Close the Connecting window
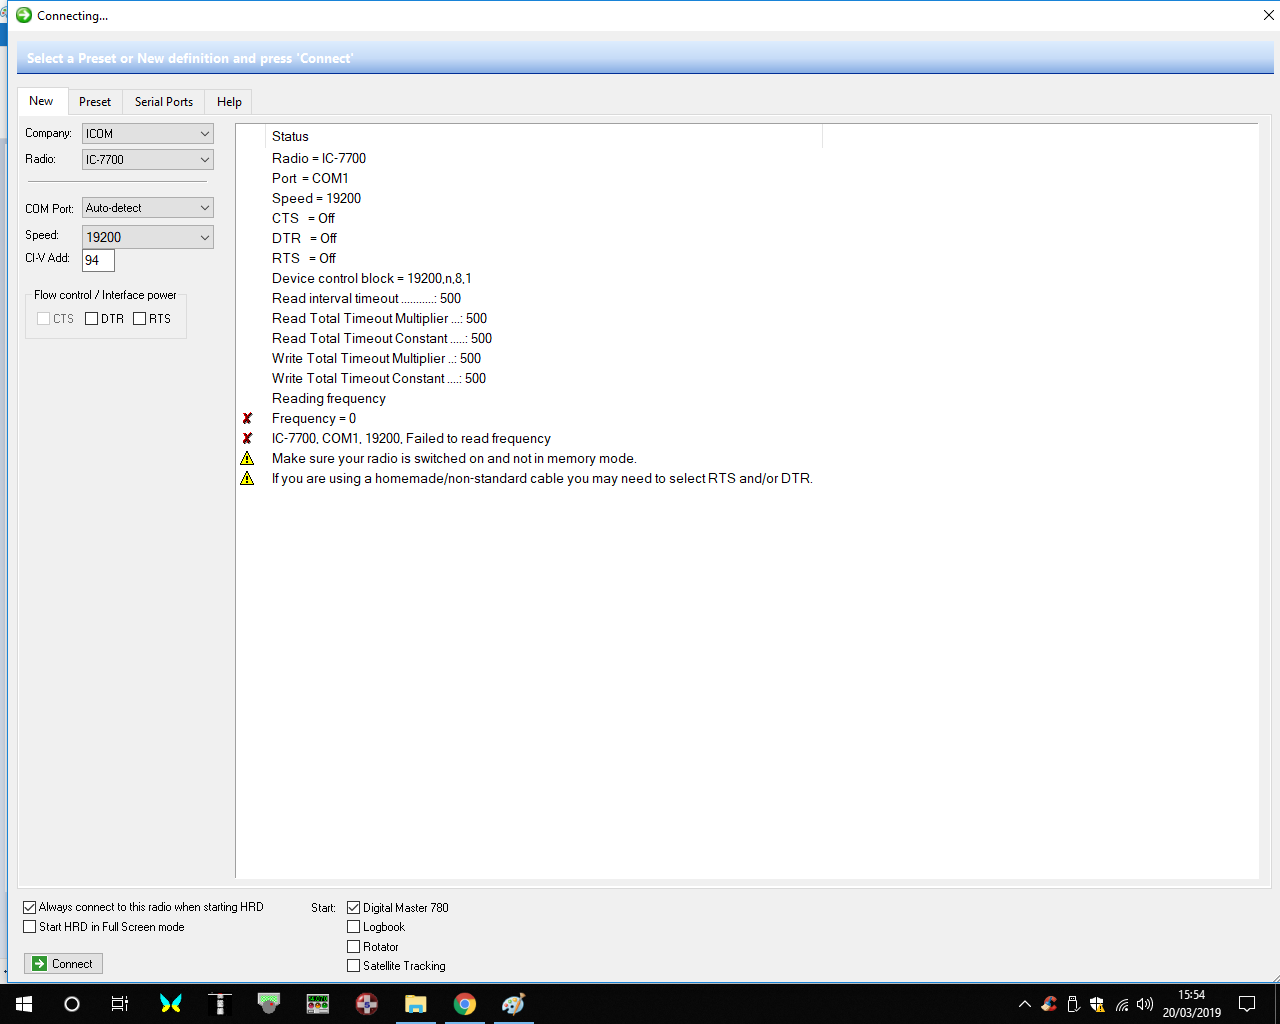This screenshot has width=1280, height=1024. pyautogui.click(x=1268, y=15)
